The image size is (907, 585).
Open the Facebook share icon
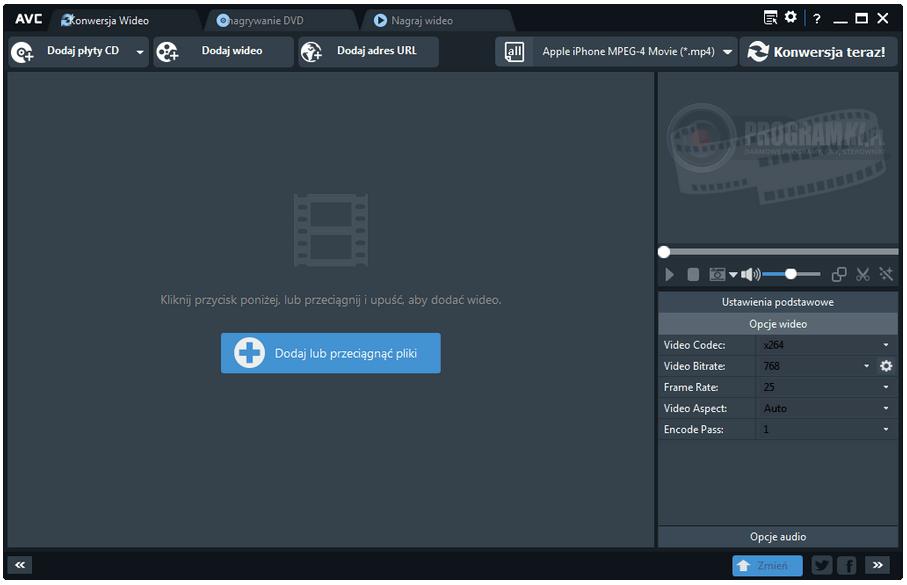pyautogui.click(x=847, y=565)
